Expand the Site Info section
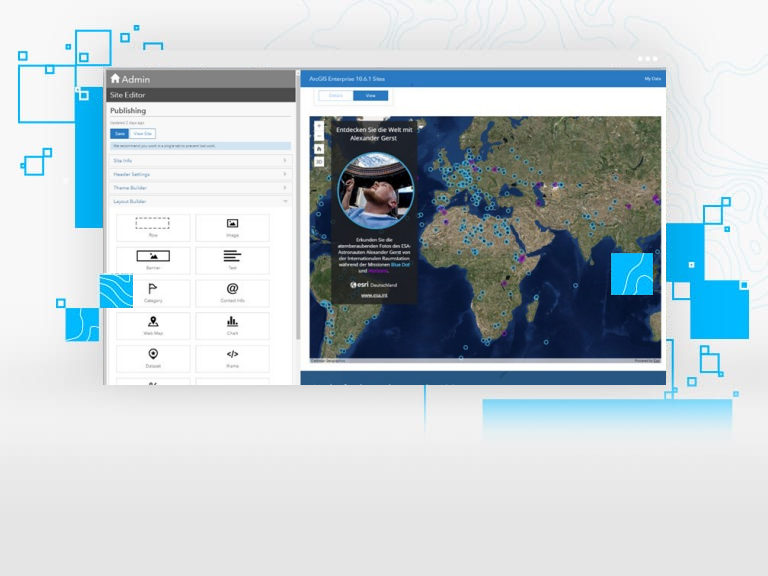Screen dimensions: 768x576 click(200, 160)
